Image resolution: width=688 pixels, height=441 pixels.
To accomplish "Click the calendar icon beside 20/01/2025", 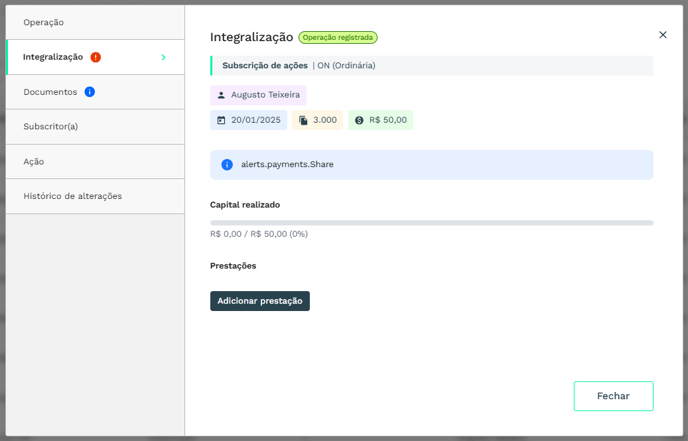I will tap(222, 120).
